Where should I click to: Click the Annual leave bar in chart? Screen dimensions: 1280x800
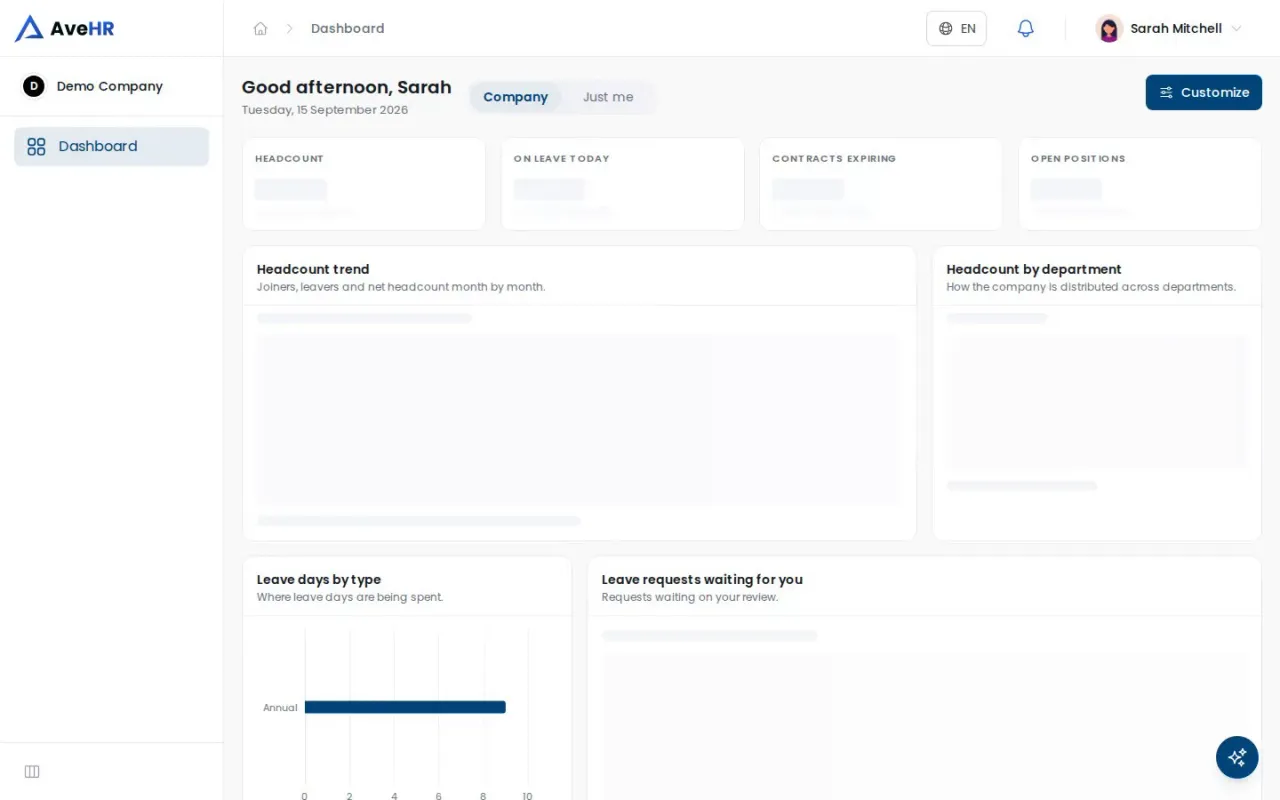tap(405, 707)
